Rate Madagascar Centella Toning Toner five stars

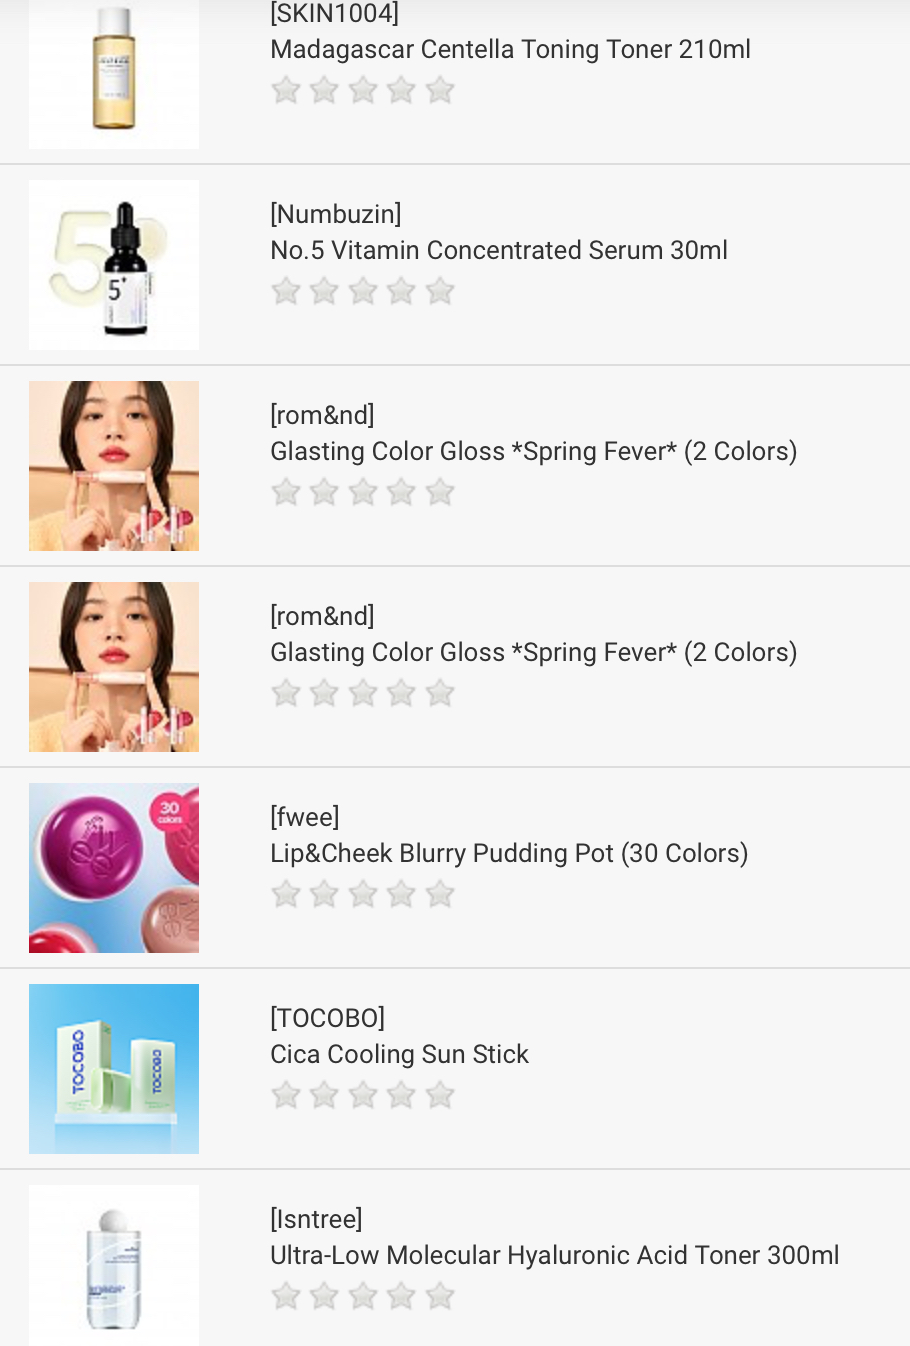tap(440, 91)
